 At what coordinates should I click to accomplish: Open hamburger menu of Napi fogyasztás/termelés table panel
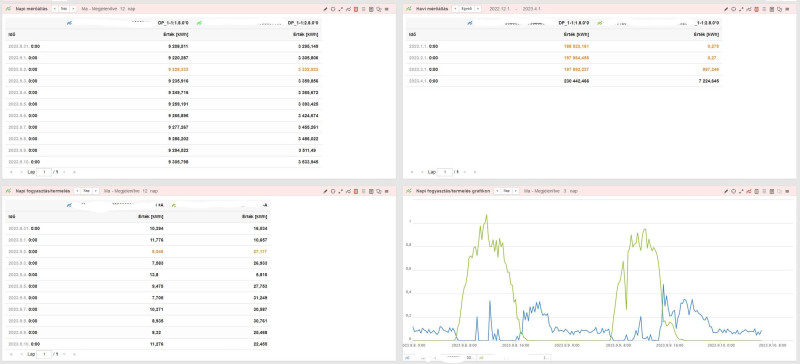click(386, 191)
